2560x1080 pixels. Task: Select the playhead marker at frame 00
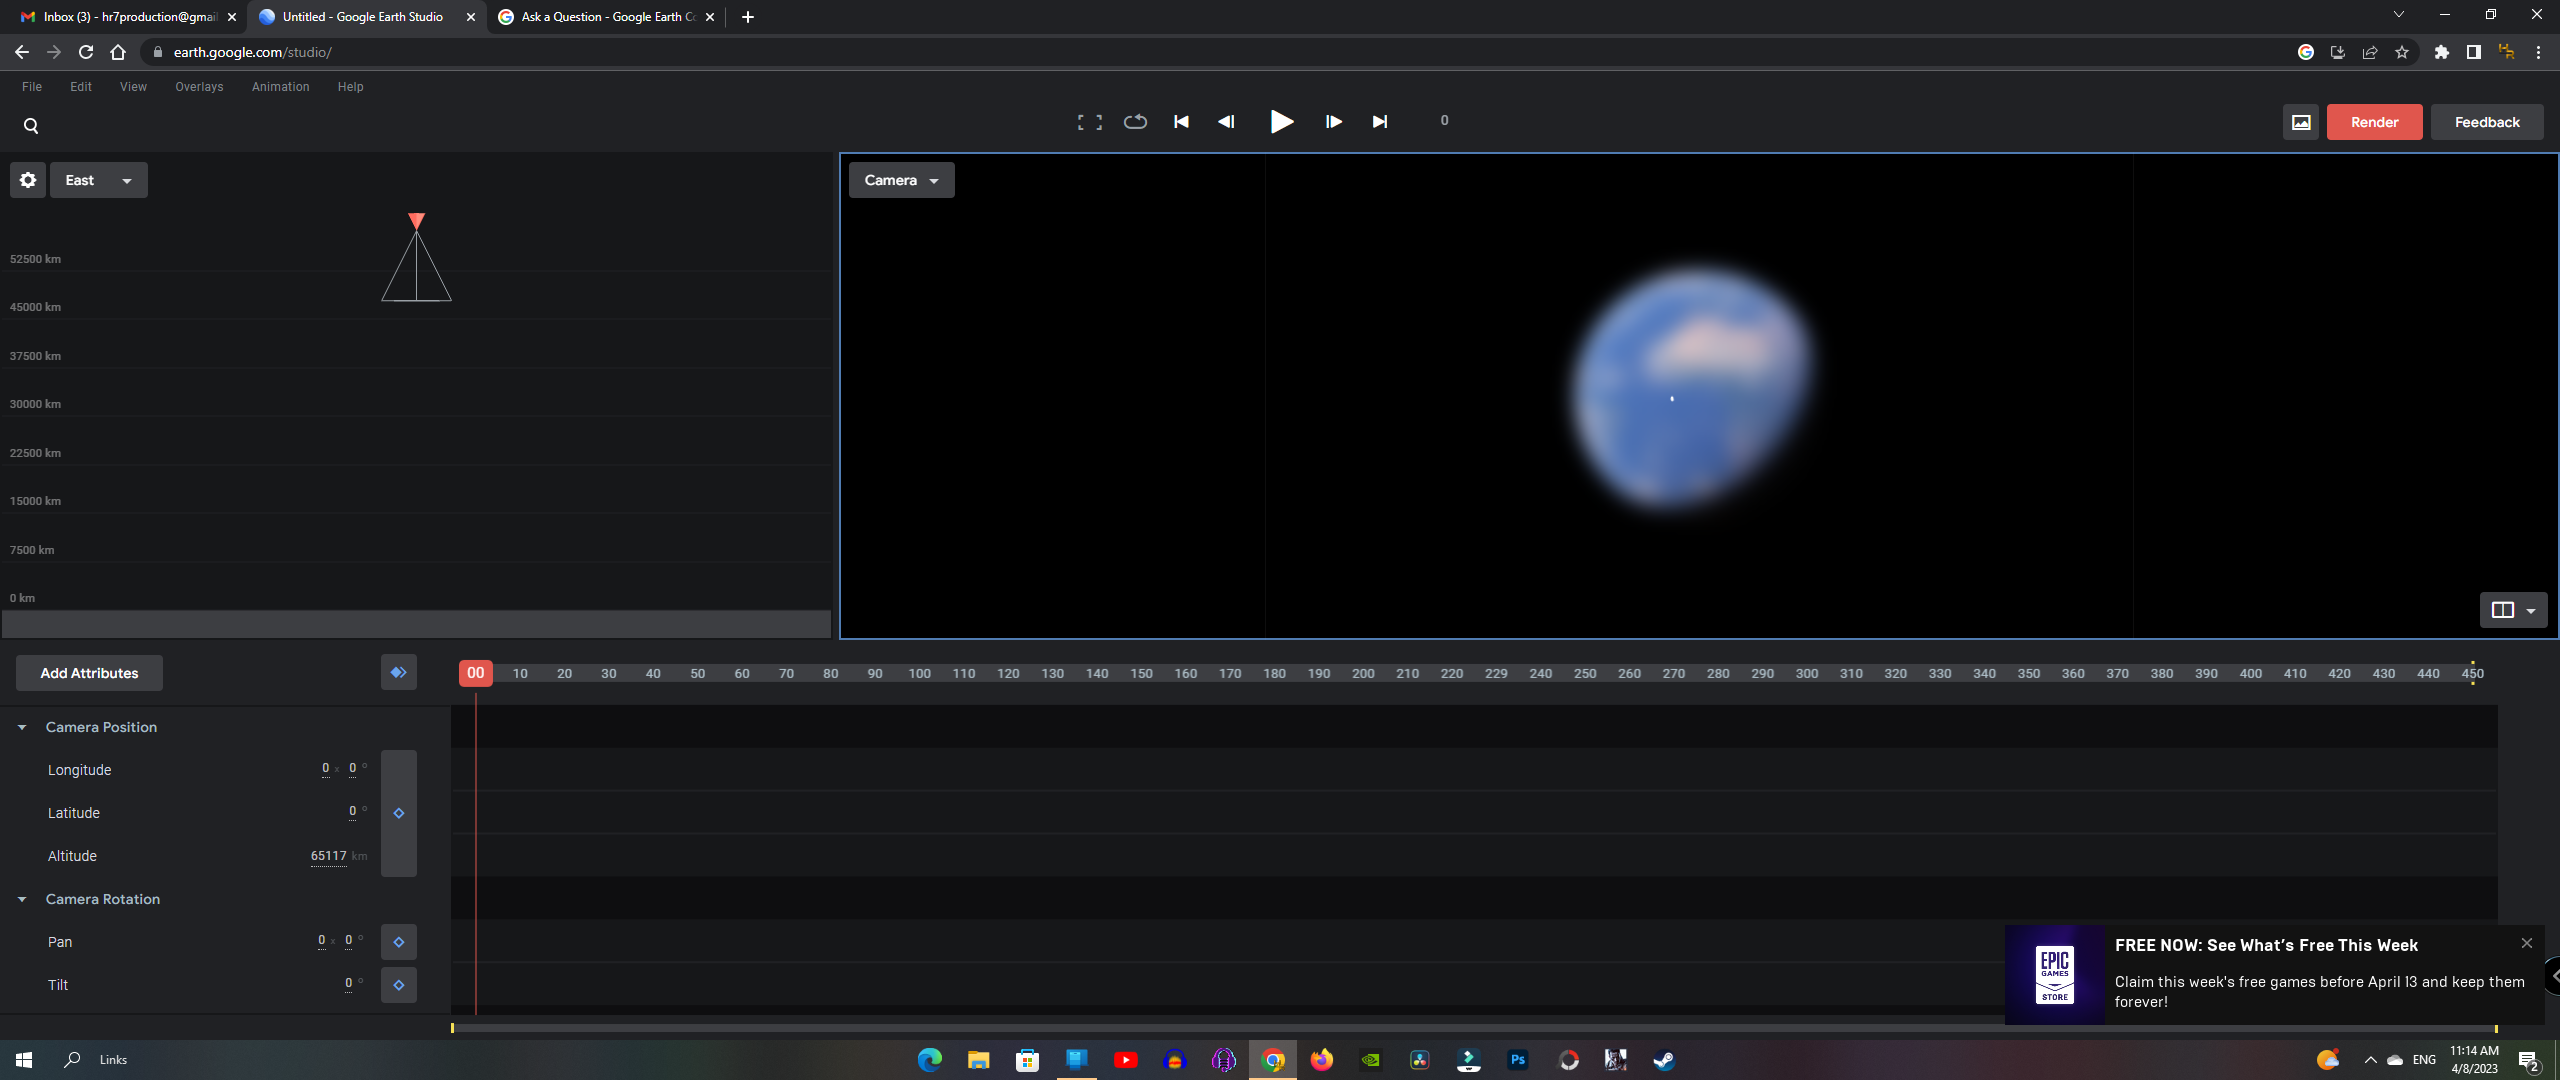tap(475, 673)
